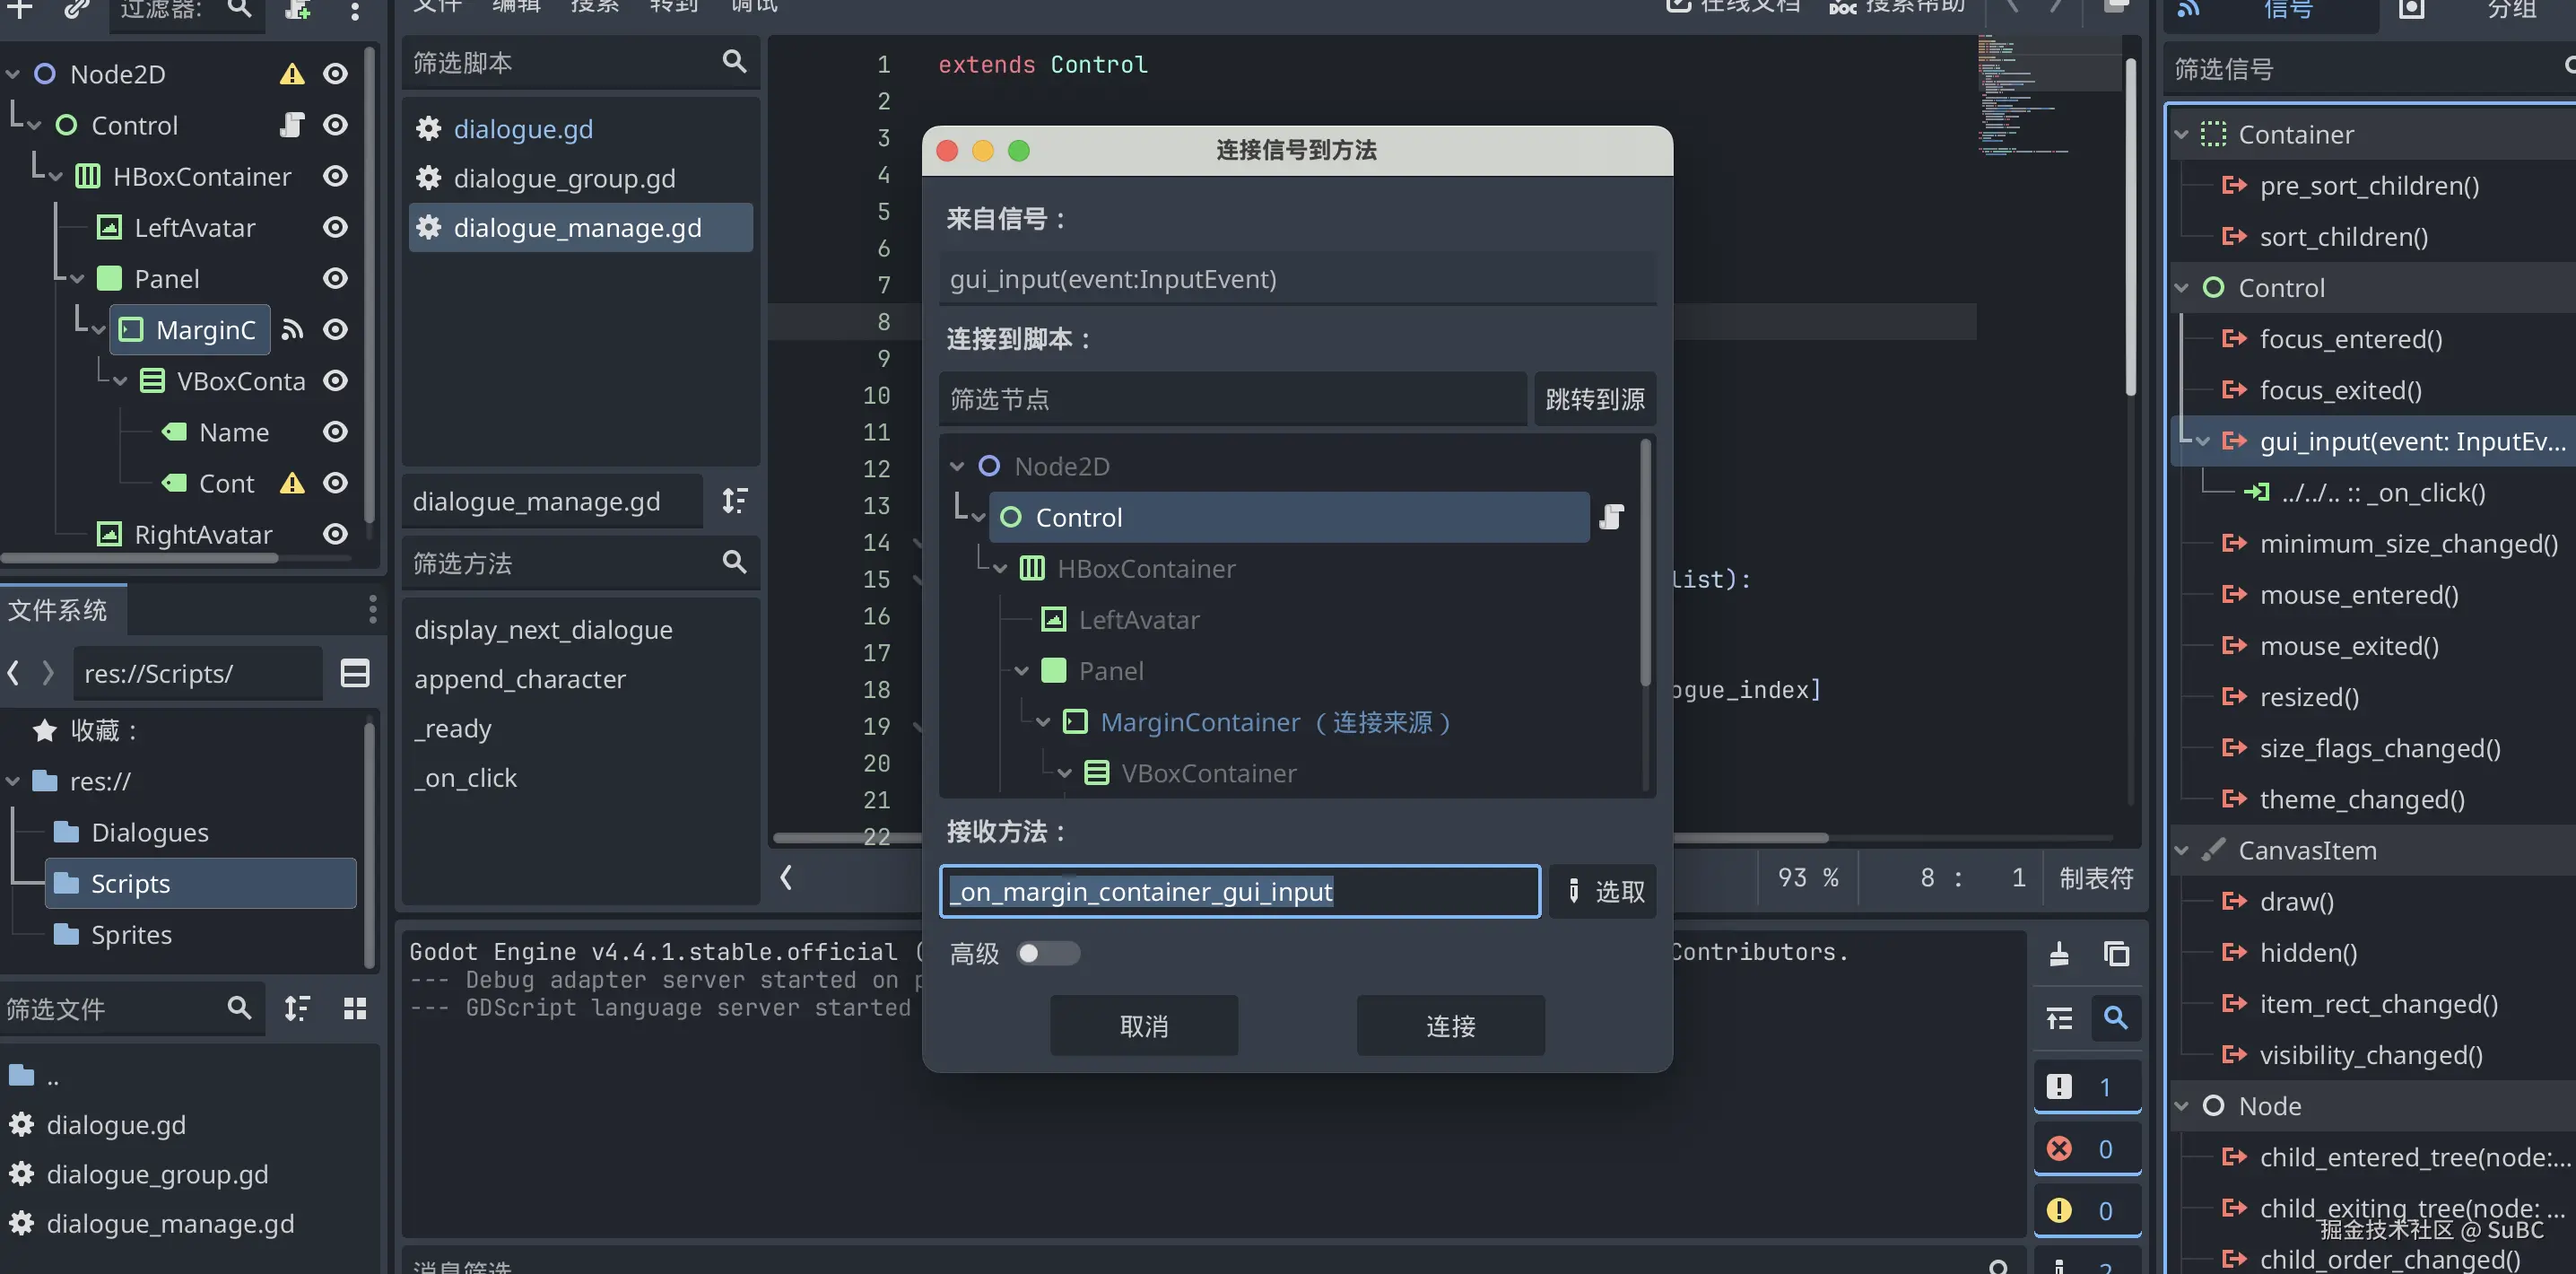Click the pick receiver method icon in dialog

pyautogui.click(x=1603, y=891)
